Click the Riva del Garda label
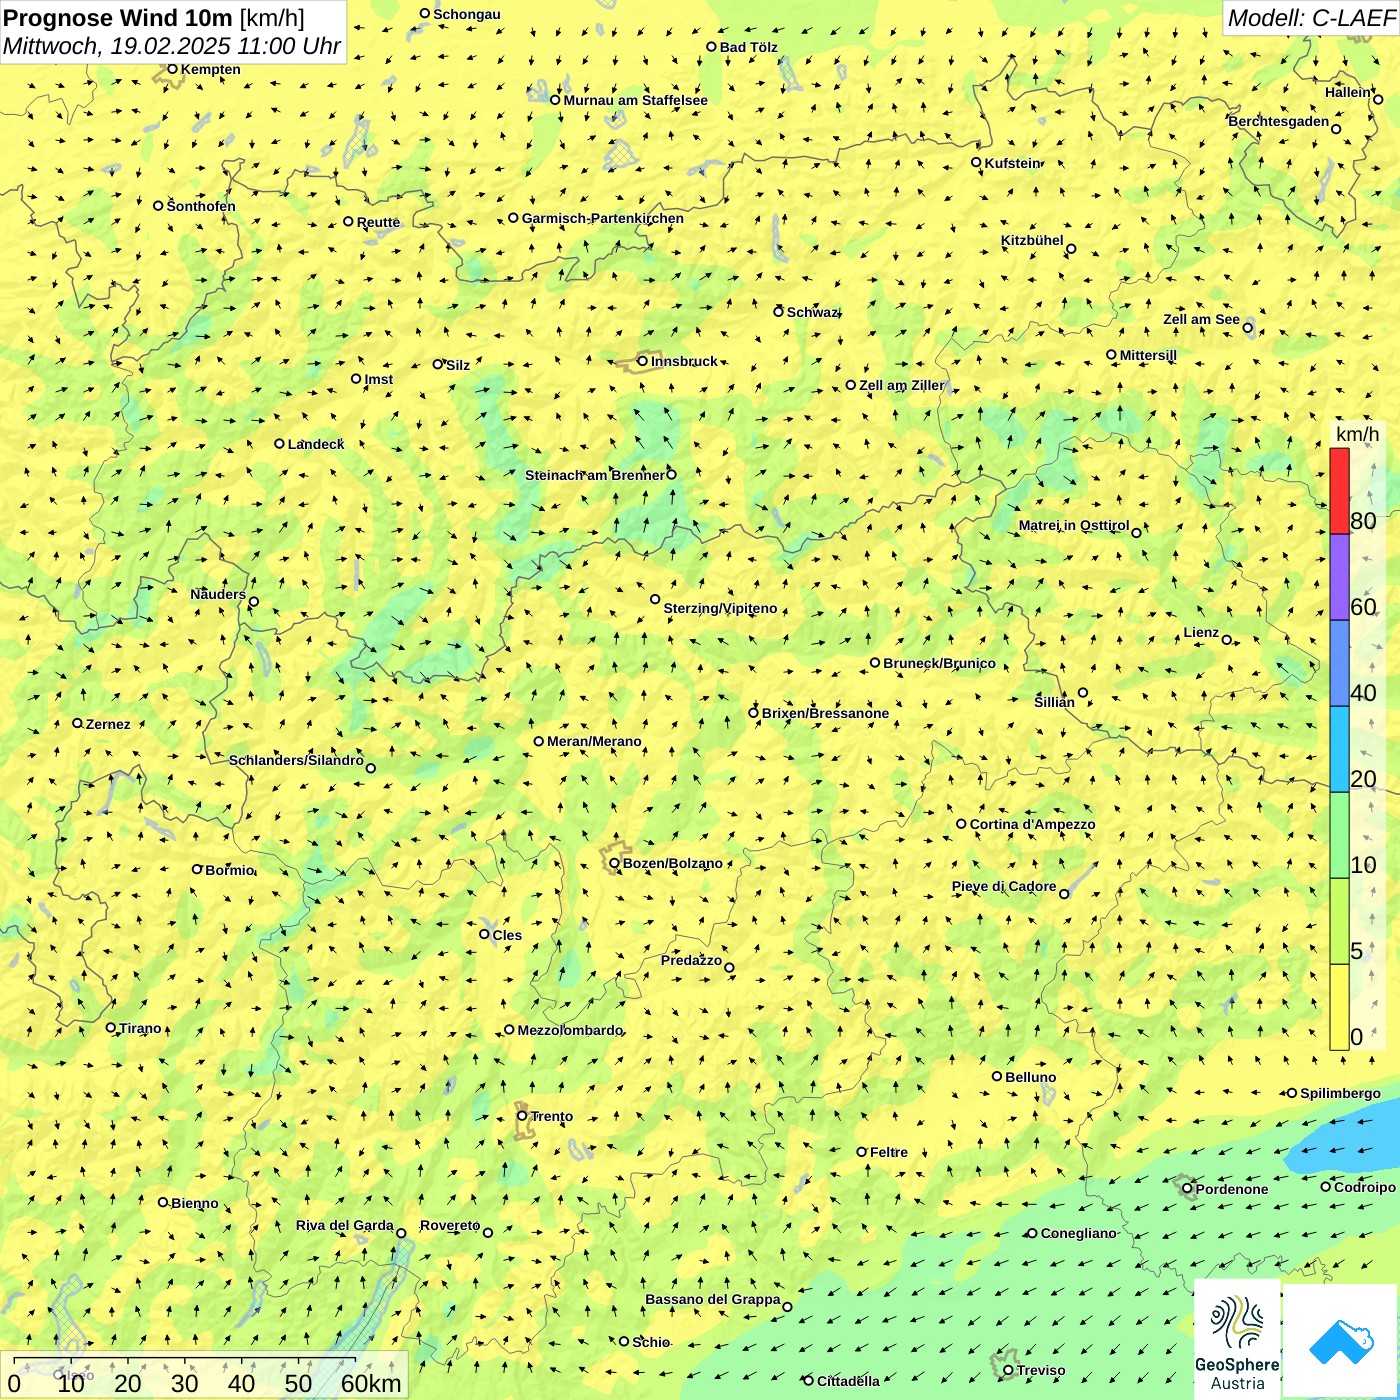Viewport: 1400px width, 1400px height. (344, 1225)
